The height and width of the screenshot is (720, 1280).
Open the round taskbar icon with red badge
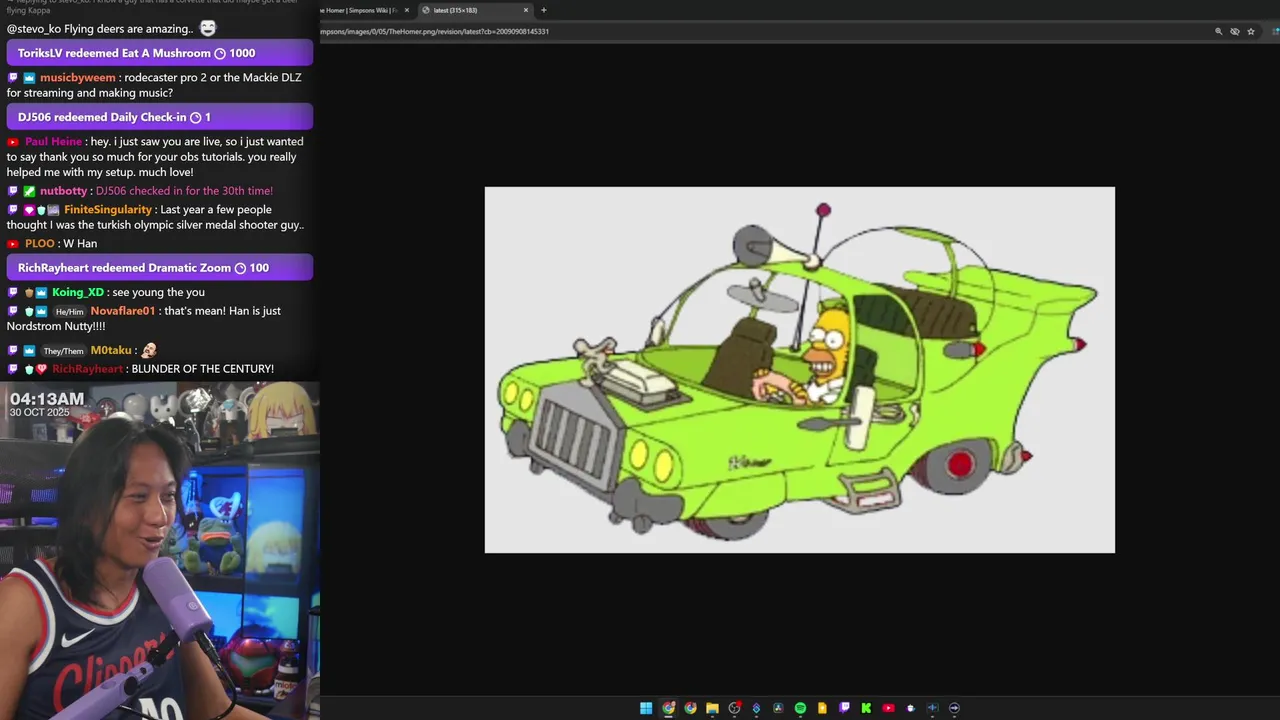click(734, 708)
